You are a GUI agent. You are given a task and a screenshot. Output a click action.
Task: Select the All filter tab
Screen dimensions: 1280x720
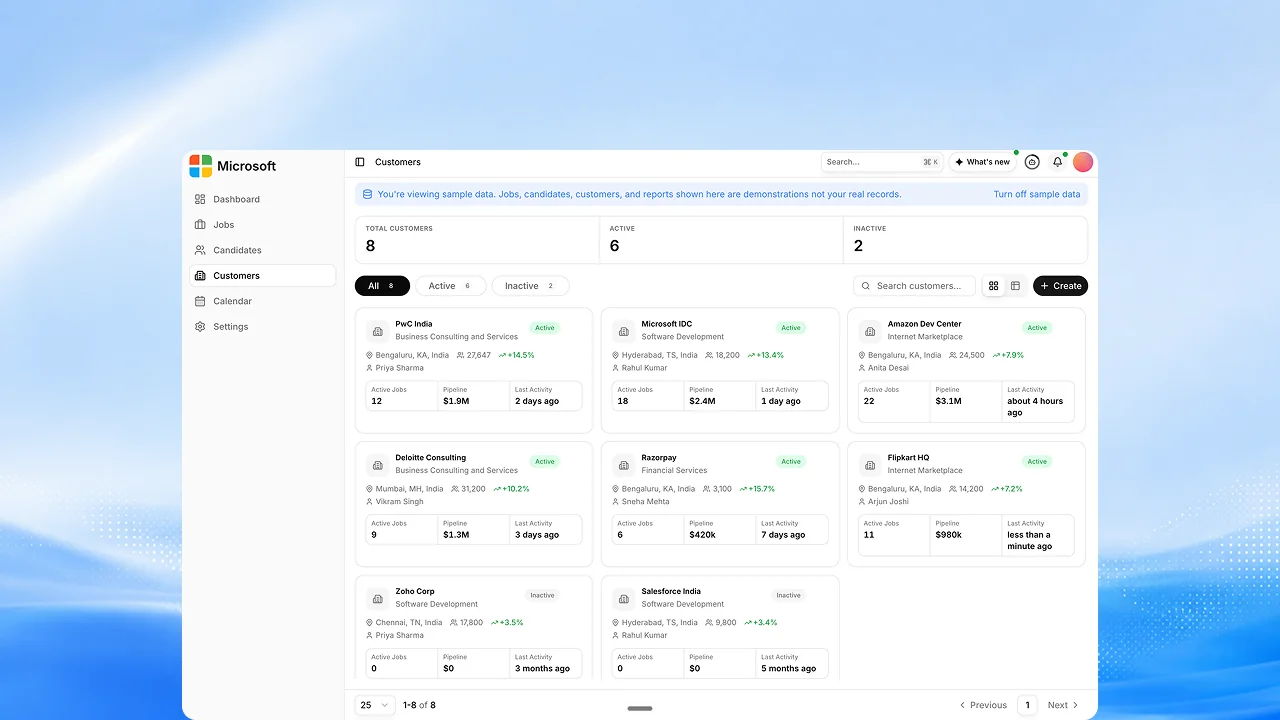(x=382, y=286)
